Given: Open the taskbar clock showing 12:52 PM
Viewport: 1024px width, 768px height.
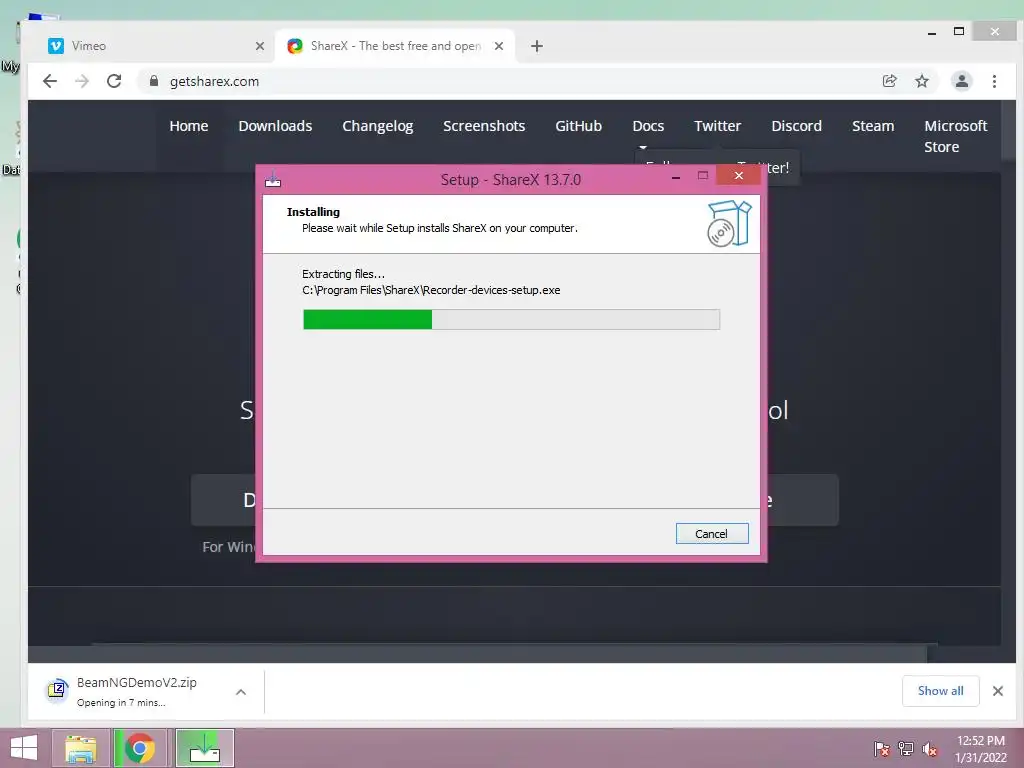Looking at the screenshot, I should (981, 748).
